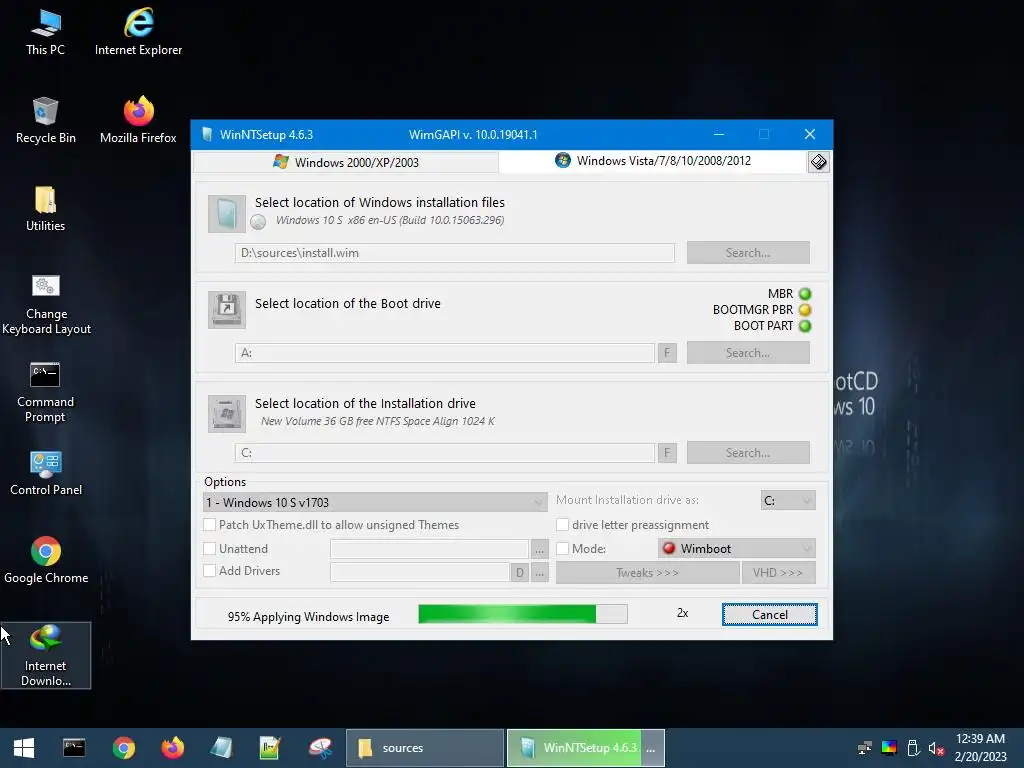Click the USB safely remove tray icon

click(x=913, y=748)
